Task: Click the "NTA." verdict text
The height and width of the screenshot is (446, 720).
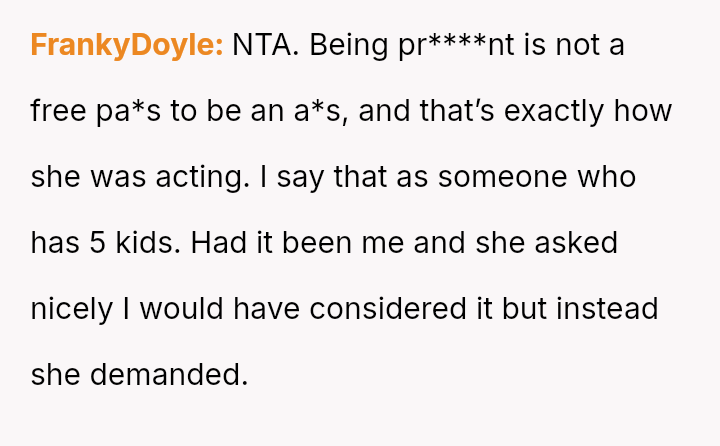Action: click(x=266, y=45)
